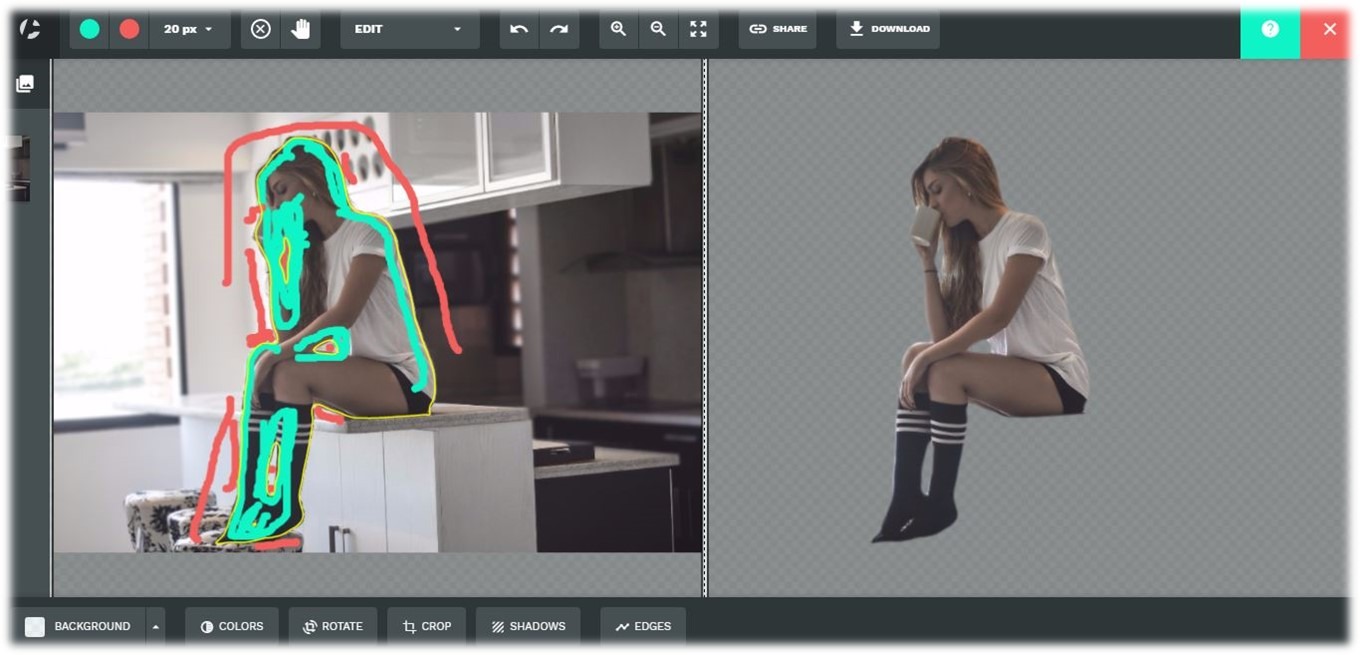
Task: Open help via the question mark button
Action: pyautogui.click(x=1270, y=29)
